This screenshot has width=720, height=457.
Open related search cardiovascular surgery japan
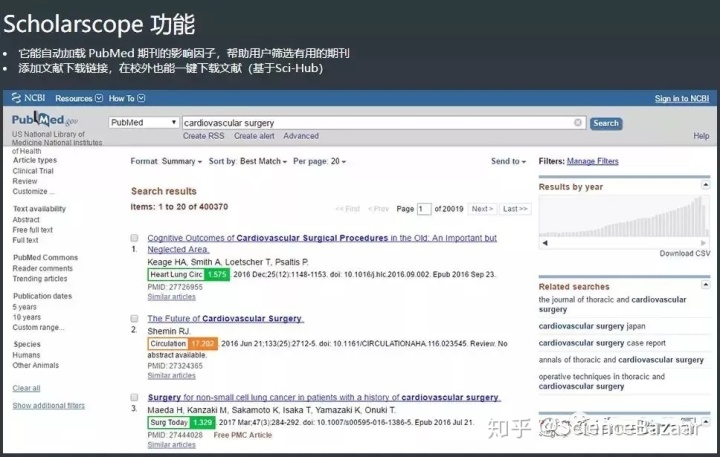592,326
